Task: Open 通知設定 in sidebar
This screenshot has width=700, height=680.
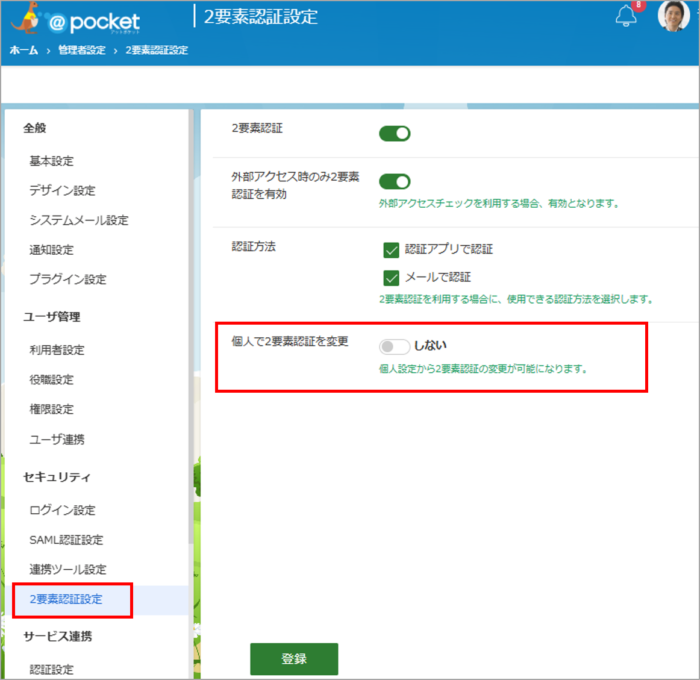Action: pos(51,250)
